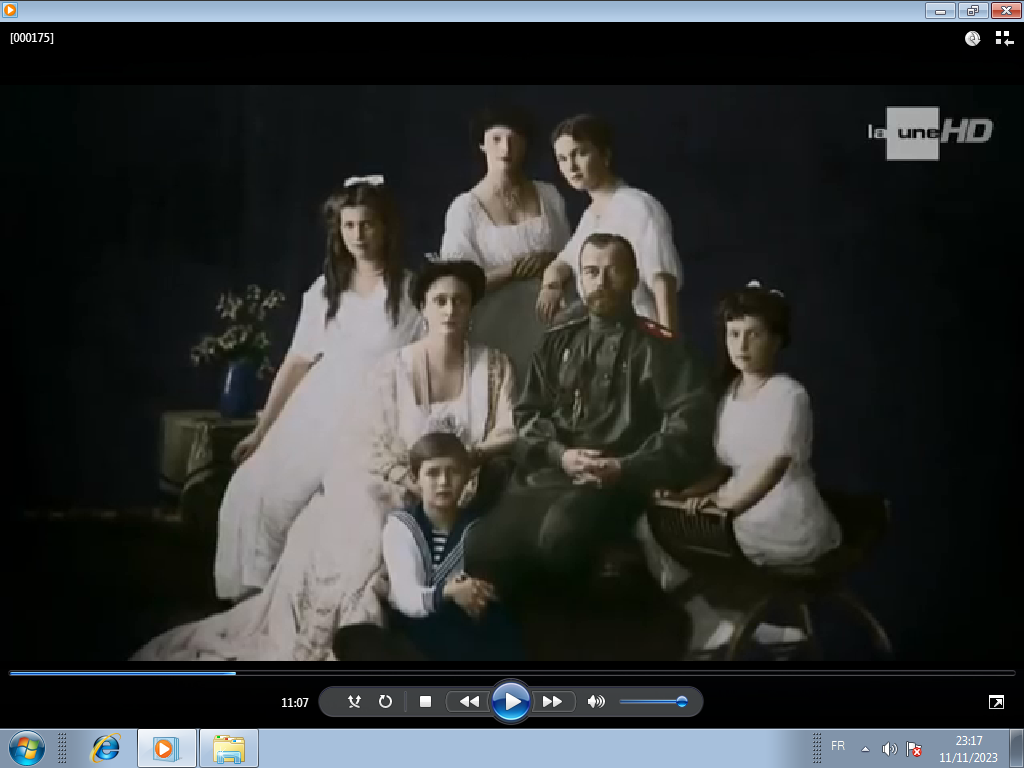Stop the video playback
The height and width of the screenshot is (768, 1024).
[425, 701]
